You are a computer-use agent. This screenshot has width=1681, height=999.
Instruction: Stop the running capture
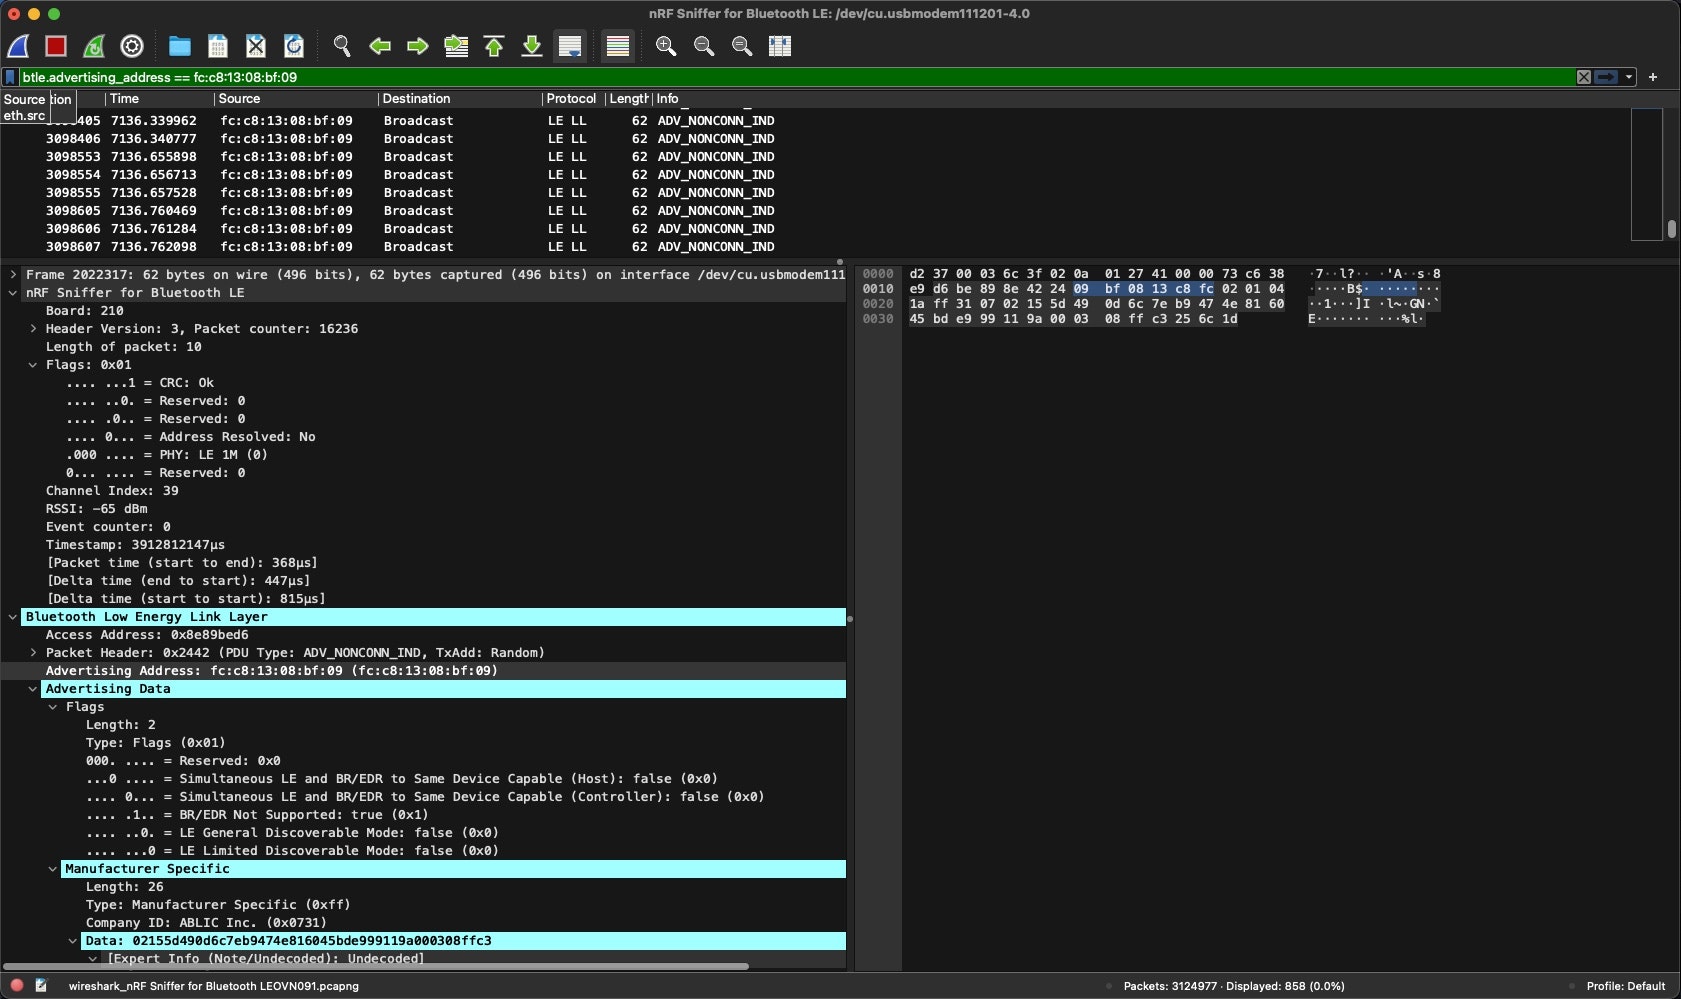[x=56, y=46]
